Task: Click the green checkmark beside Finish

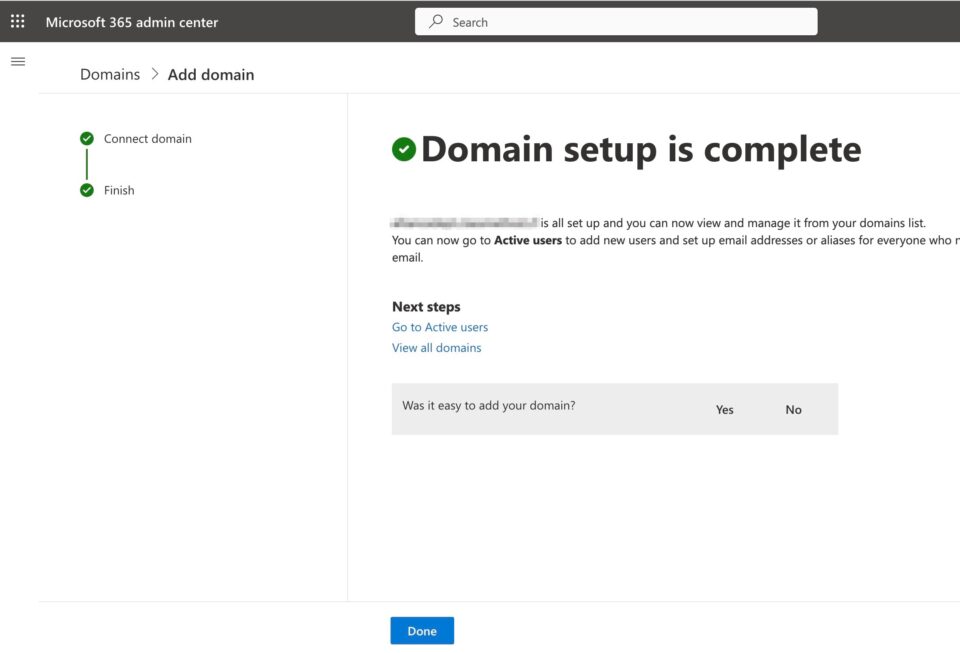Action: 87,190
